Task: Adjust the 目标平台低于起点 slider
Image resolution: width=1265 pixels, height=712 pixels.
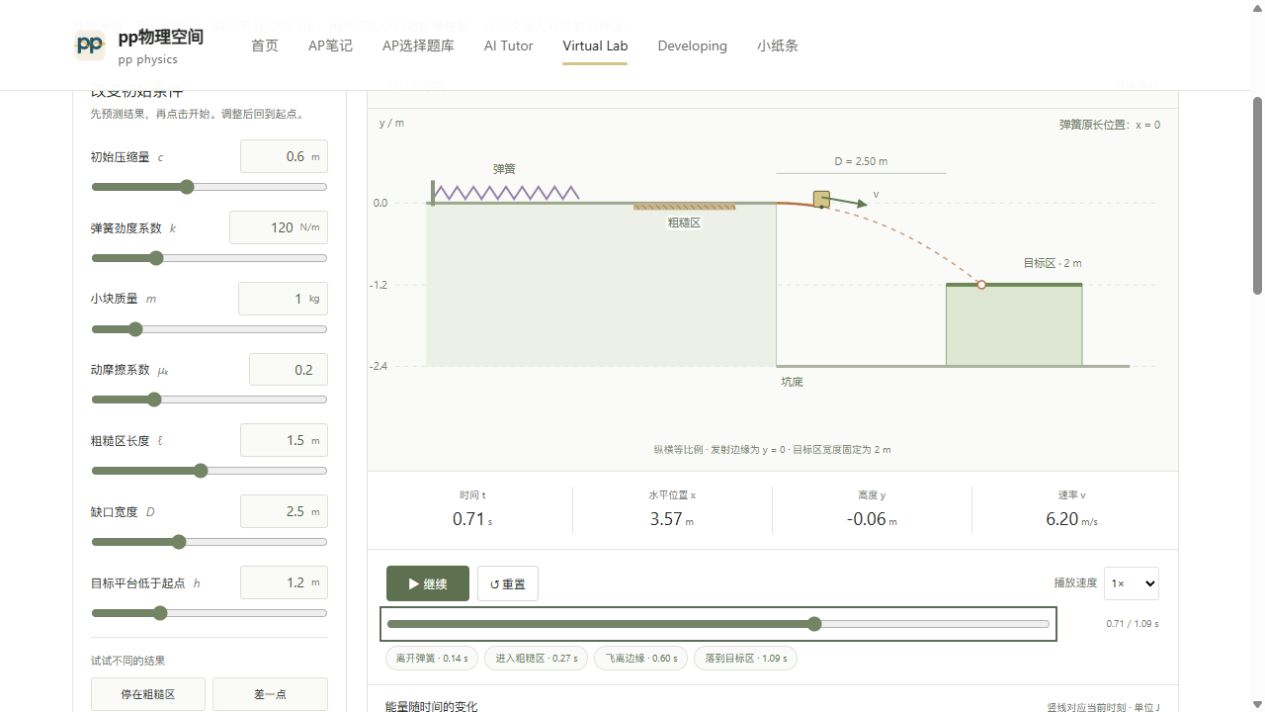Action: [209, 613]
